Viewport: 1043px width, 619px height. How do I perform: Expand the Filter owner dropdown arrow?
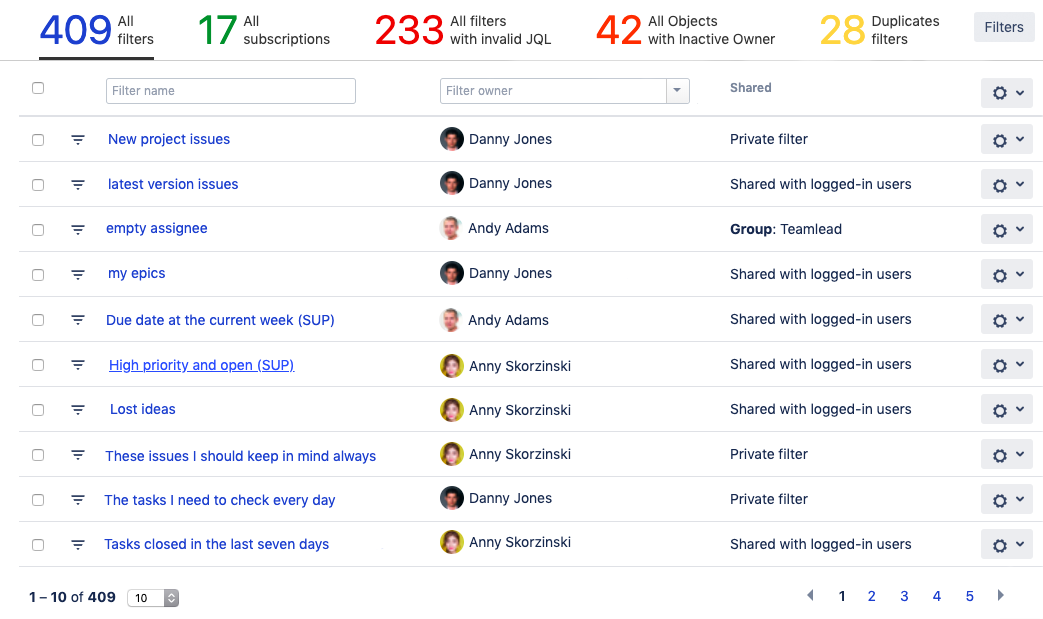pos(678,91)
